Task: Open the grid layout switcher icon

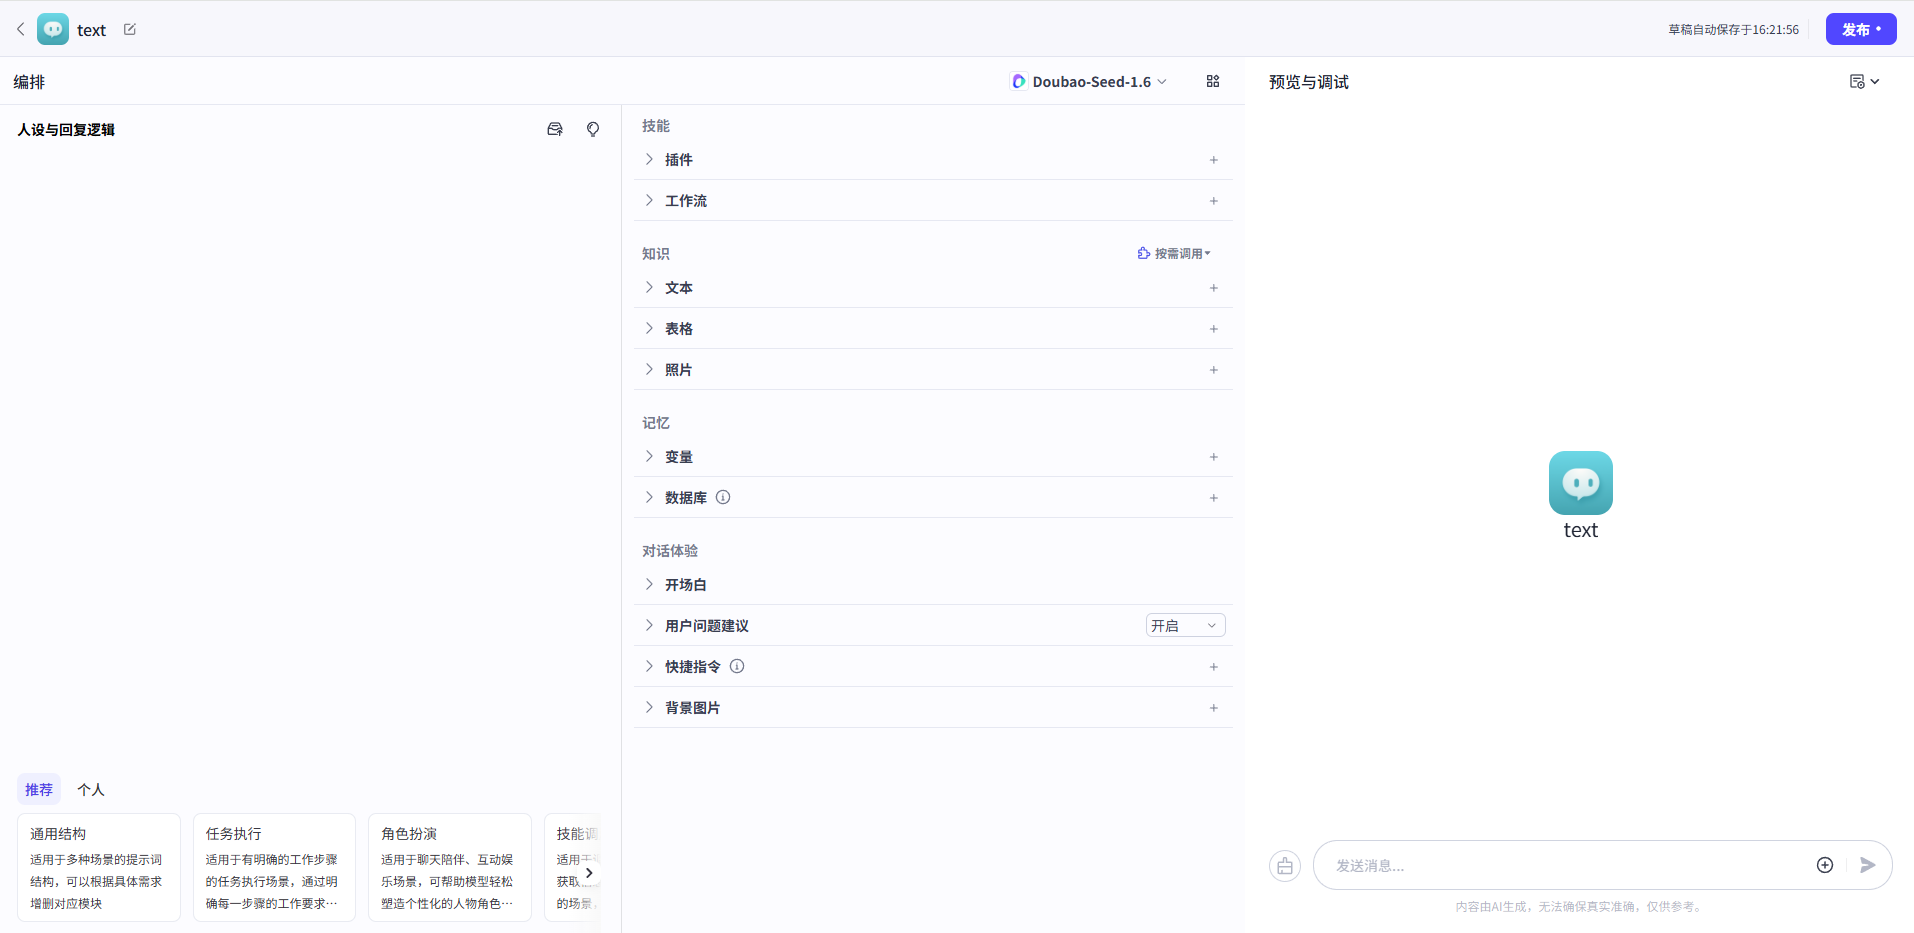Action: pyautogui.click(x=1213, y=81)
